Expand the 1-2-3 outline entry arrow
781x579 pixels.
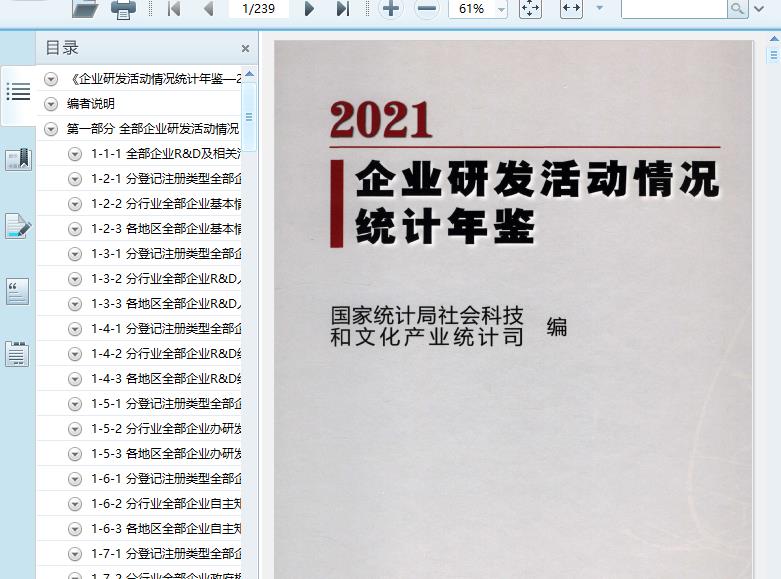(x=75, y=229)
